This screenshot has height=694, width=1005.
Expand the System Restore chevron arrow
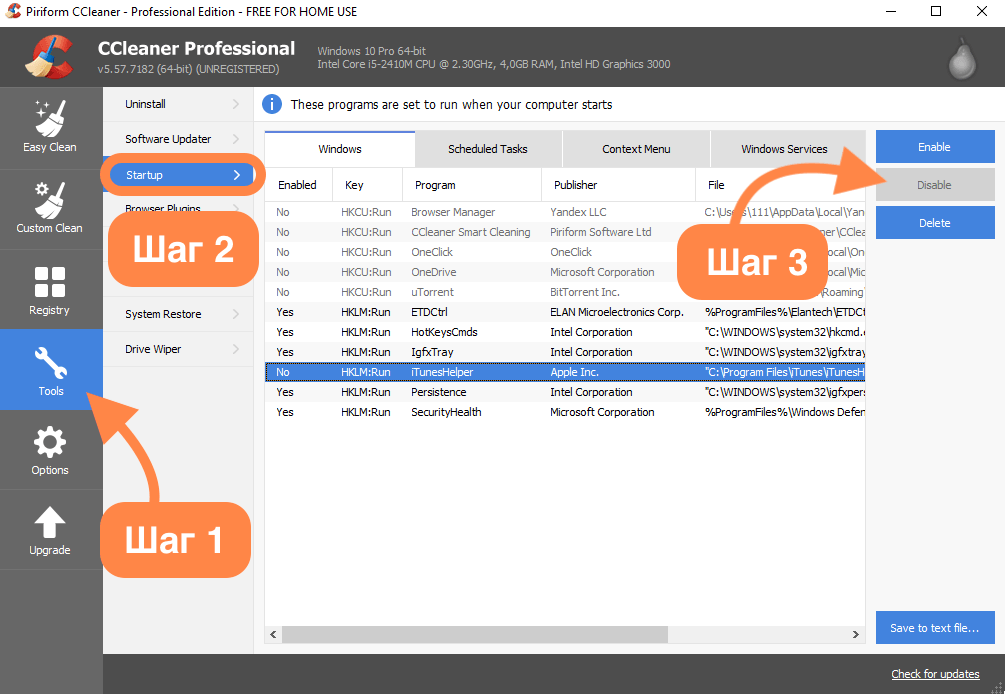[236, 314]
